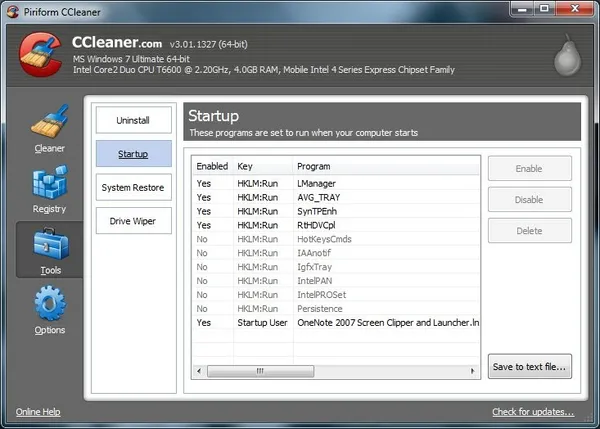Click Check for updates link
The height and width of the screenshot is (429, 600).
click(533, 412)
